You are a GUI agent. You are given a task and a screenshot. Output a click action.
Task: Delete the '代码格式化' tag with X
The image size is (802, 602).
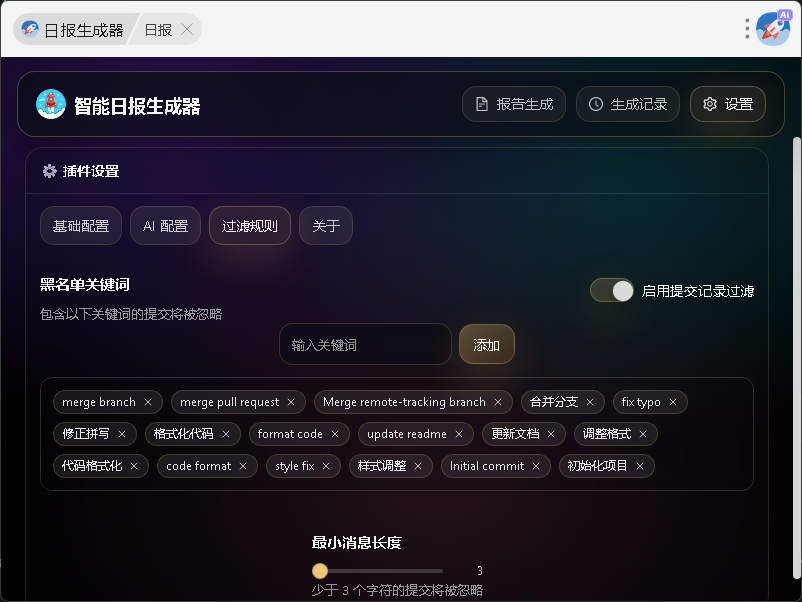click(x=134, y=466)
